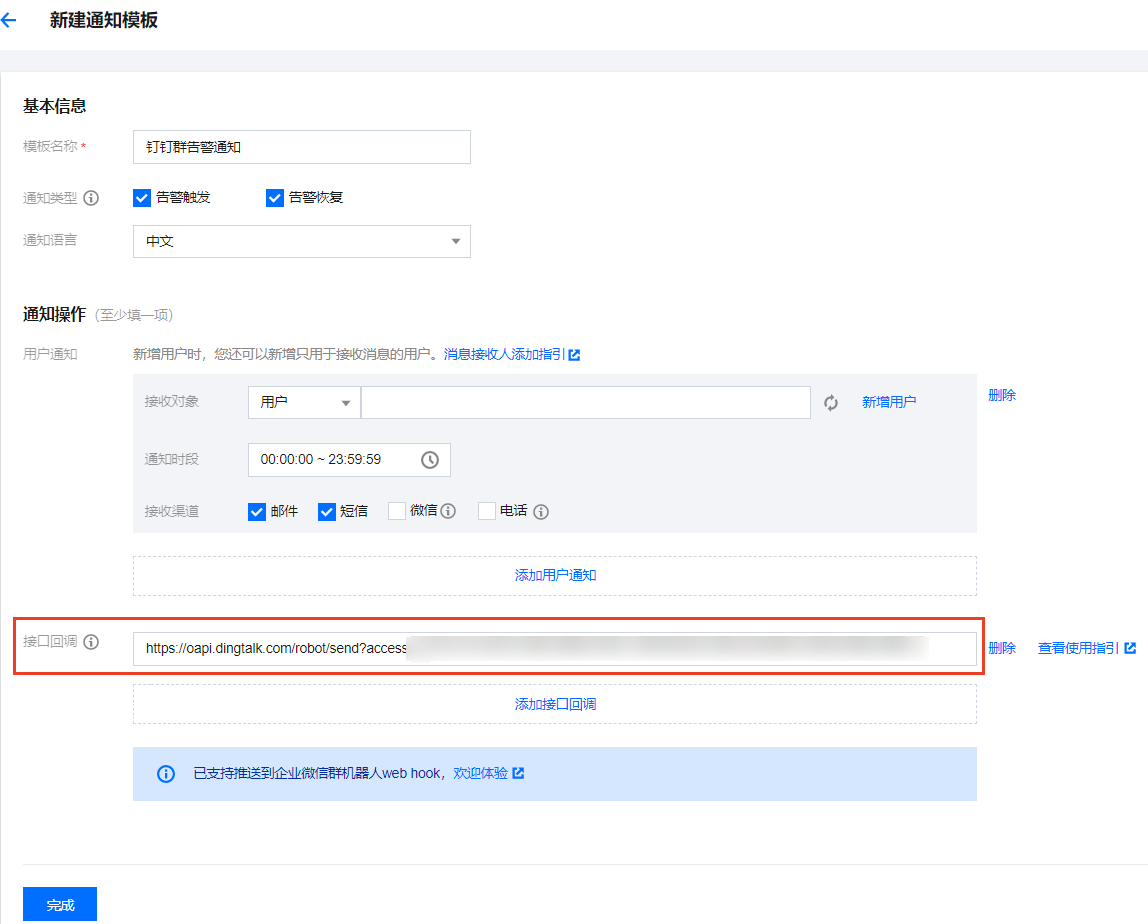Click external link icon after 查看使用指引
Screen dimensions: 1148x924
pos(1130,648)
